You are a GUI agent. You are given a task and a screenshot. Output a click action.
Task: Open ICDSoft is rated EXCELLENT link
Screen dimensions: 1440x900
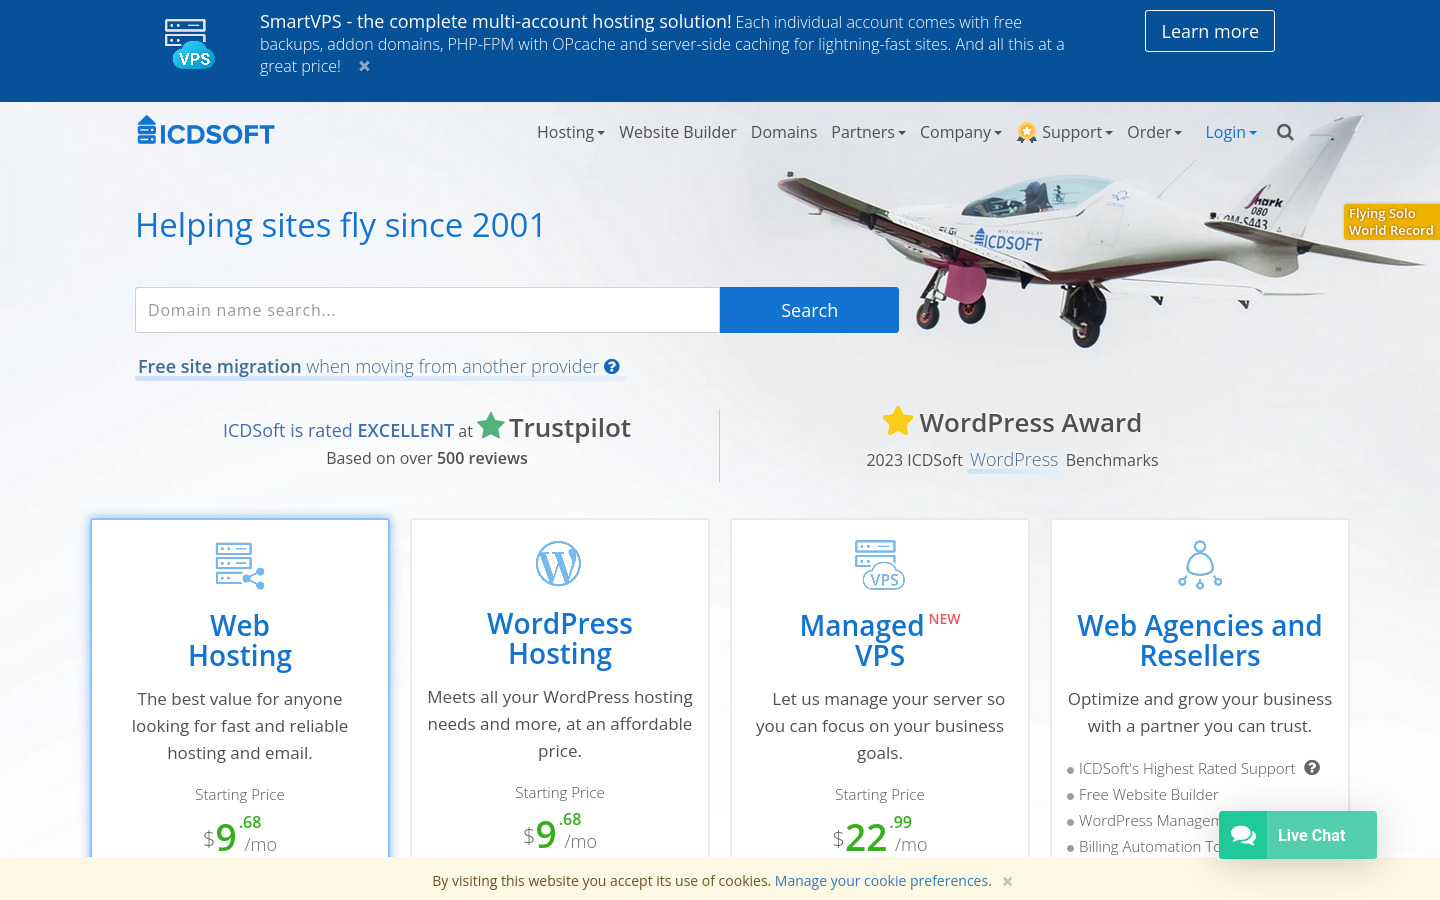pyautogui.click(x=338, y=430)
